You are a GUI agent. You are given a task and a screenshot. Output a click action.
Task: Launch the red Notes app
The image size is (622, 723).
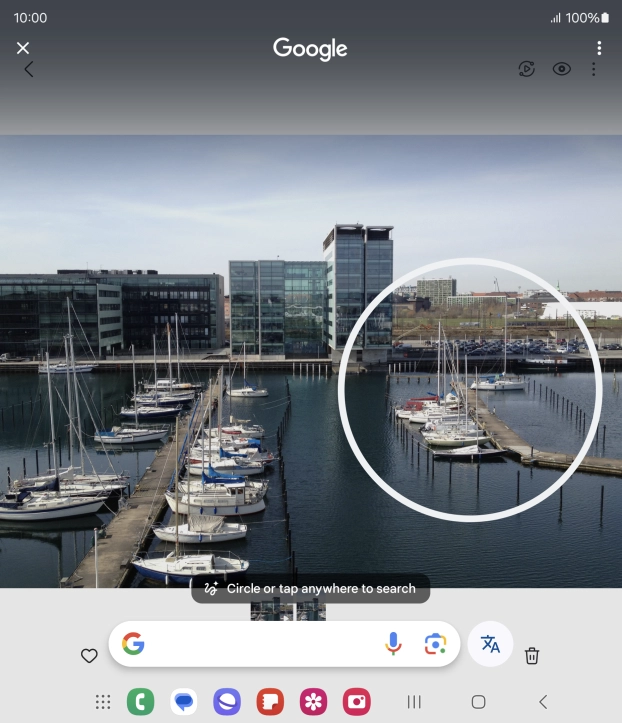pyautogui.click(x=270, y=702)
